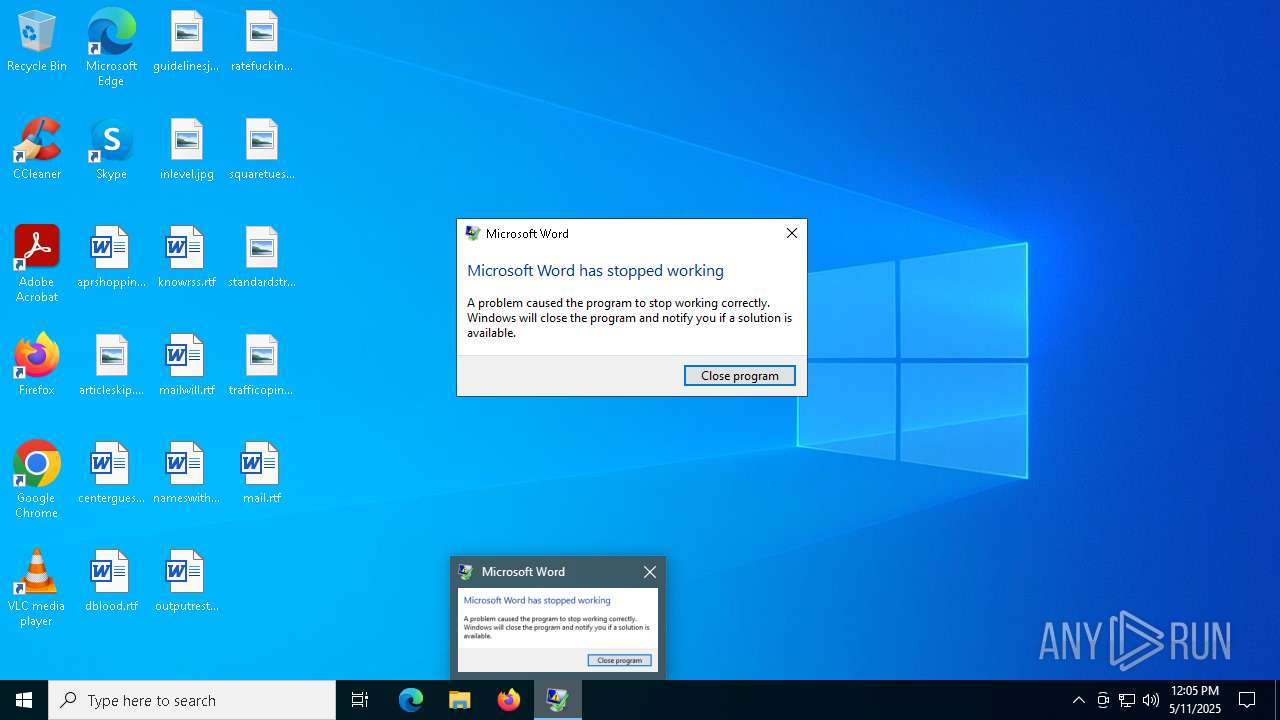Select the VLC media player shortcut
Image resolution: width=1280 pixels, height=720 pixels.
(x=37, y=587)
